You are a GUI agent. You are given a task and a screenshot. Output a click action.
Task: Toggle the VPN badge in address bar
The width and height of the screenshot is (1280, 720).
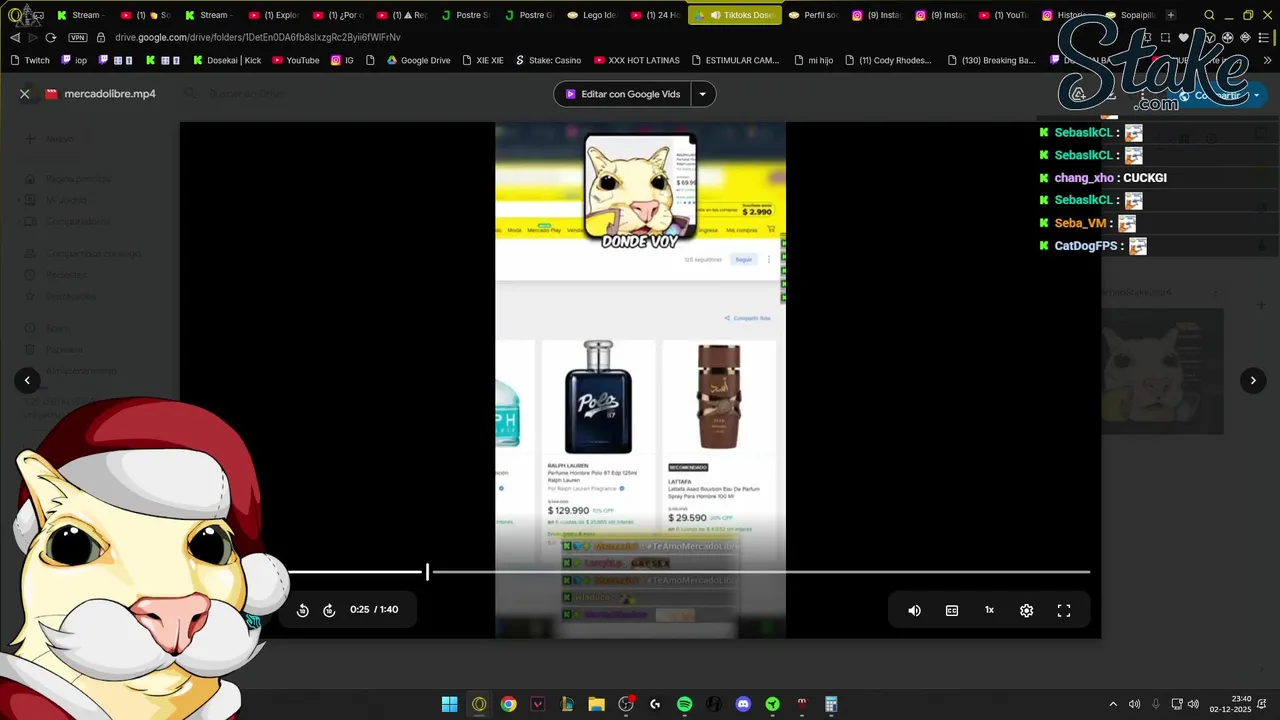78,37
